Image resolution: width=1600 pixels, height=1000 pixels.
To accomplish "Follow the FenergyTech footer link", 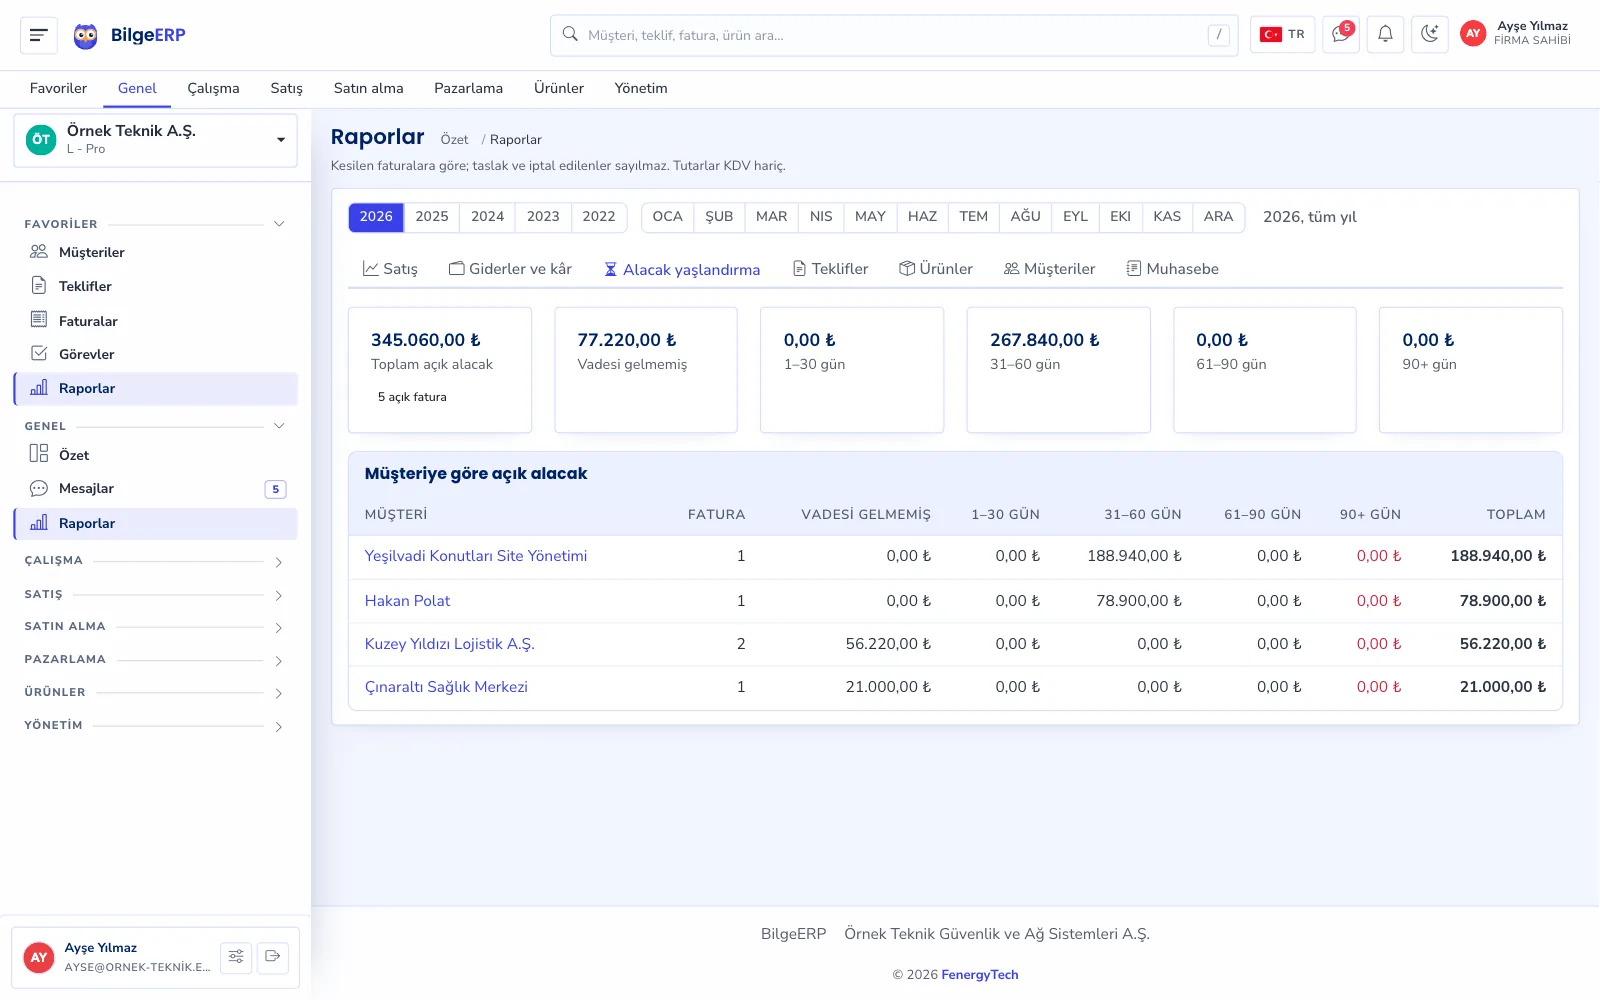I will point(980,975).
